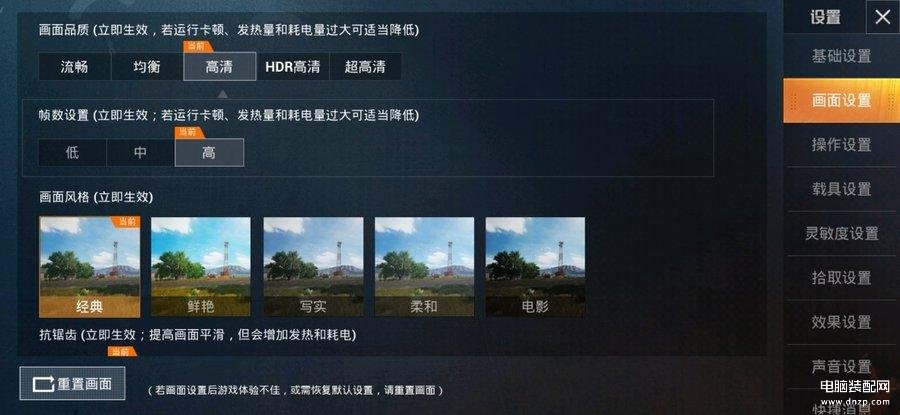The height and width of the screenshot is (415, 900).
Task: Close the settings panel with X
Action: [x=882, y=17]
